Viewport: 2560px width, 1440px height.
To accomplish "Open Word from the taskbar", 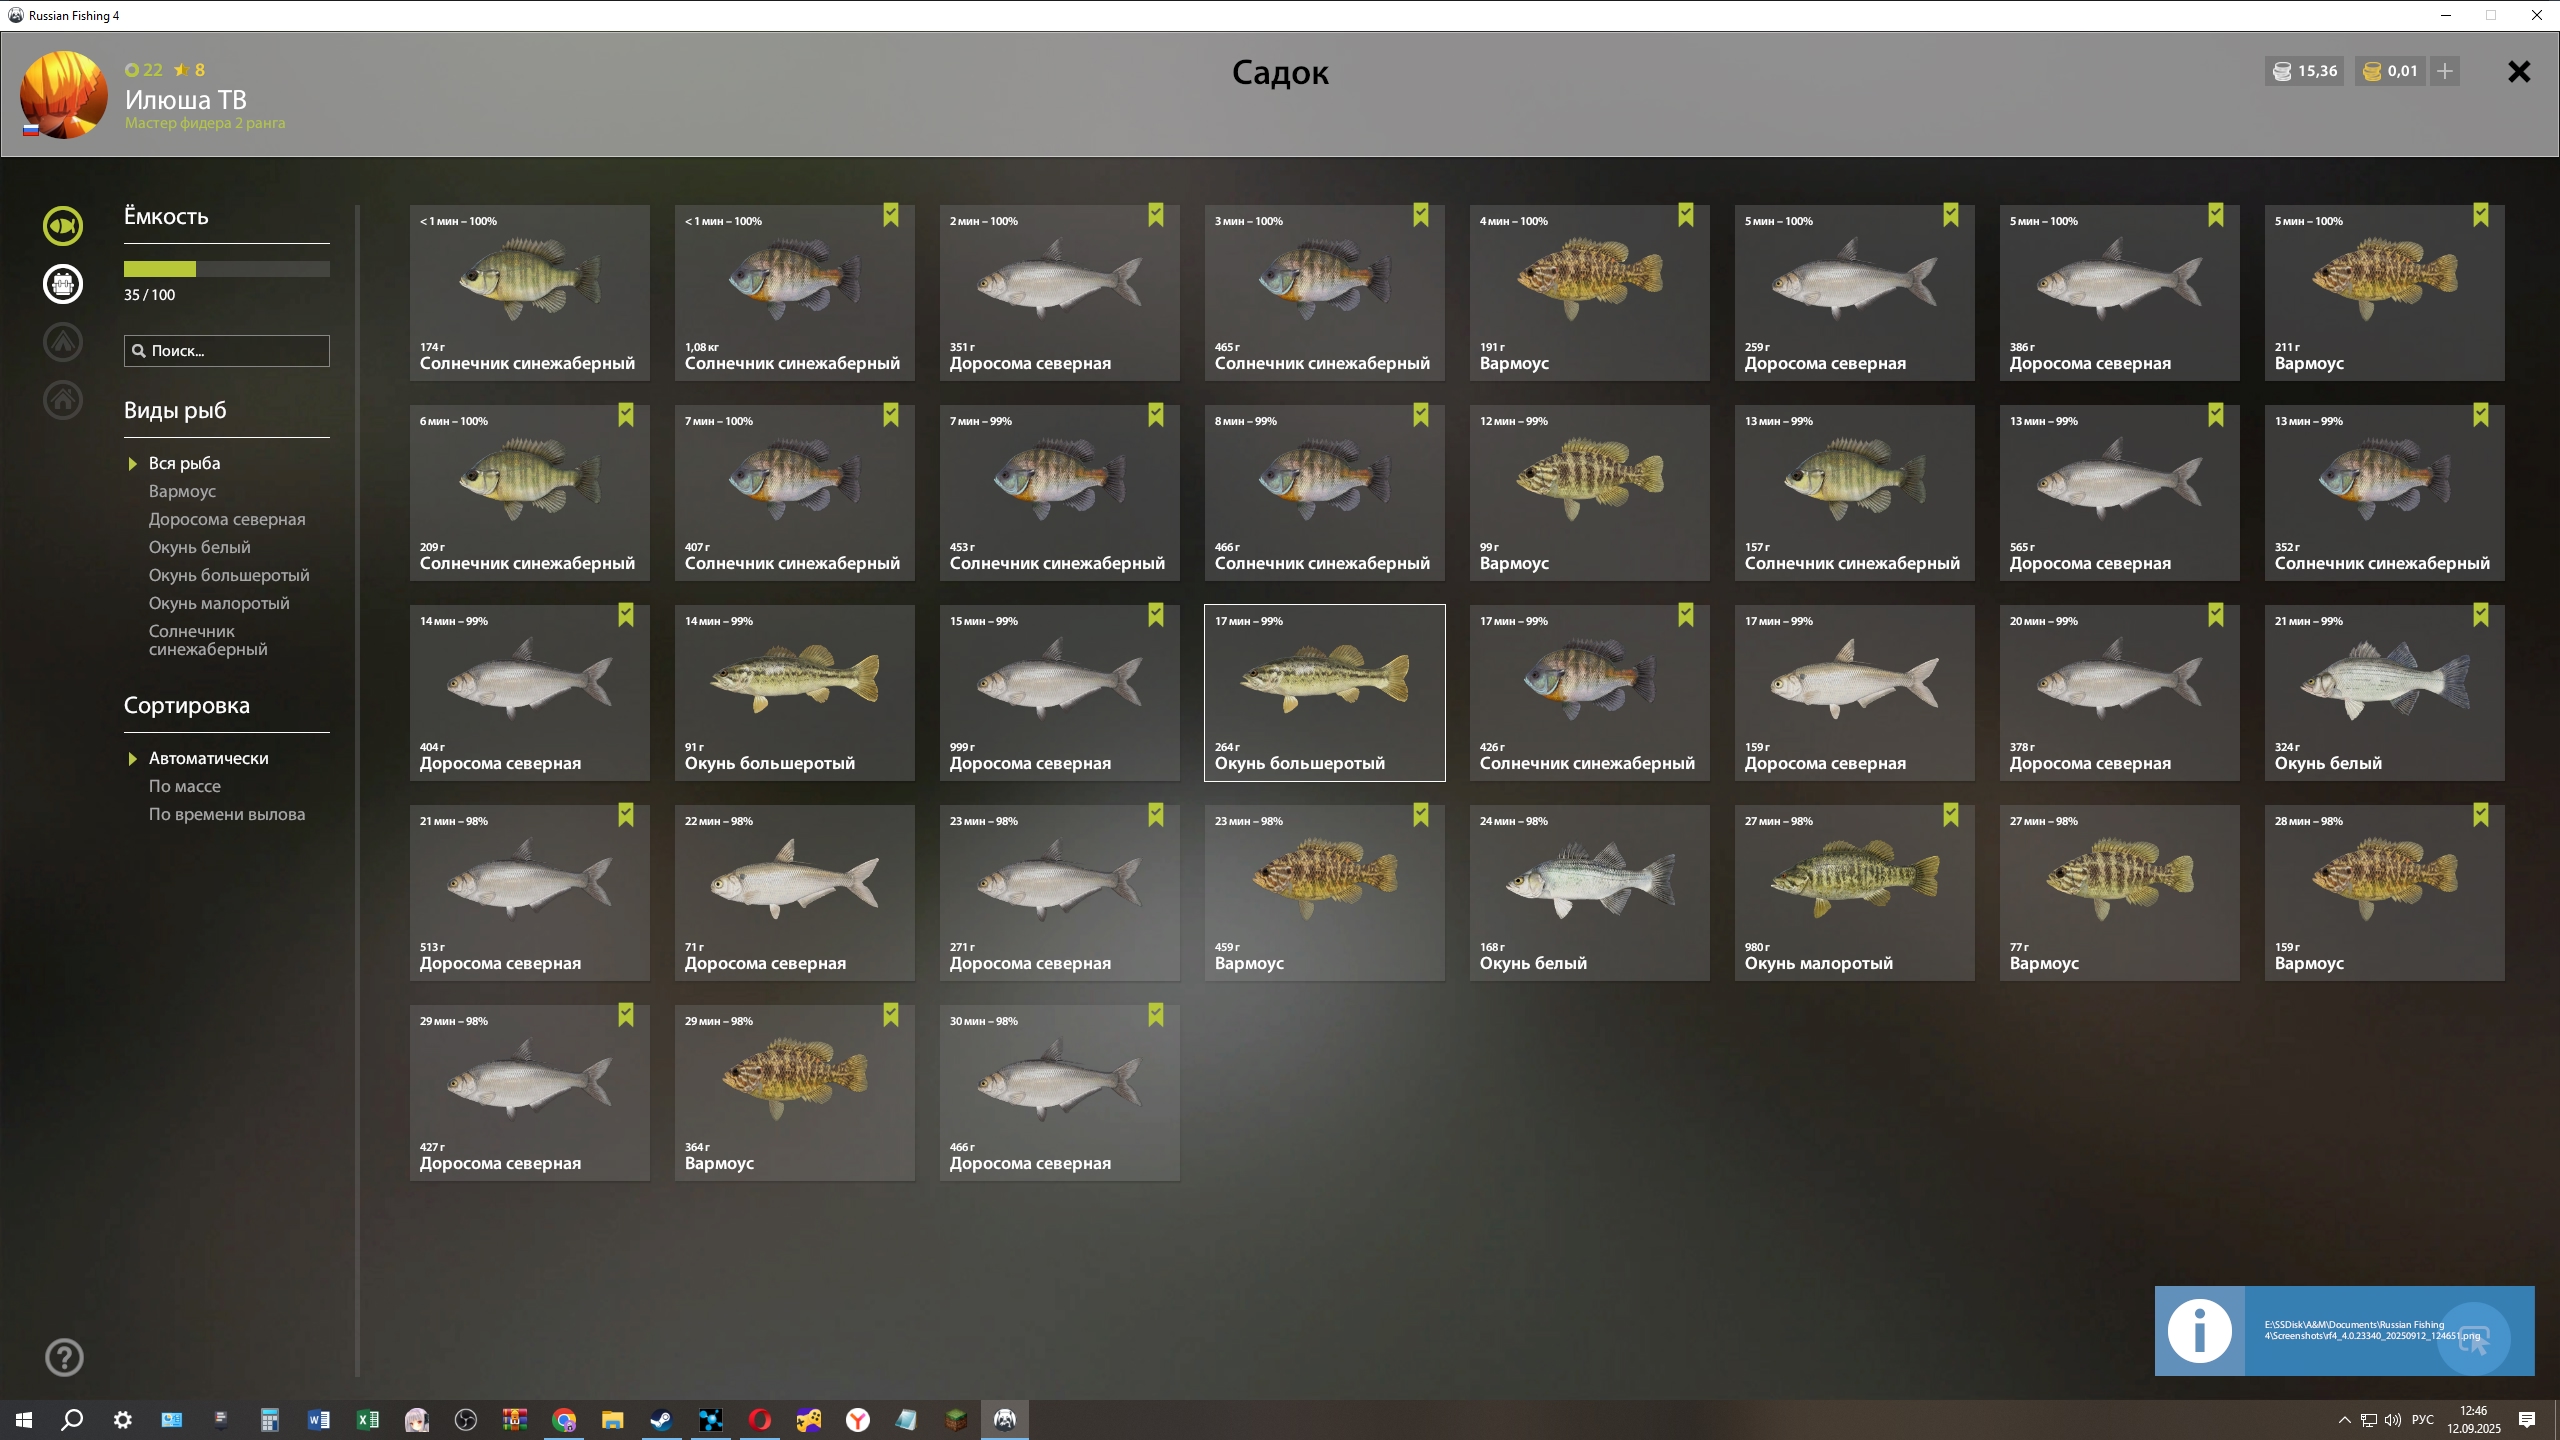I will pos(319,1420).
